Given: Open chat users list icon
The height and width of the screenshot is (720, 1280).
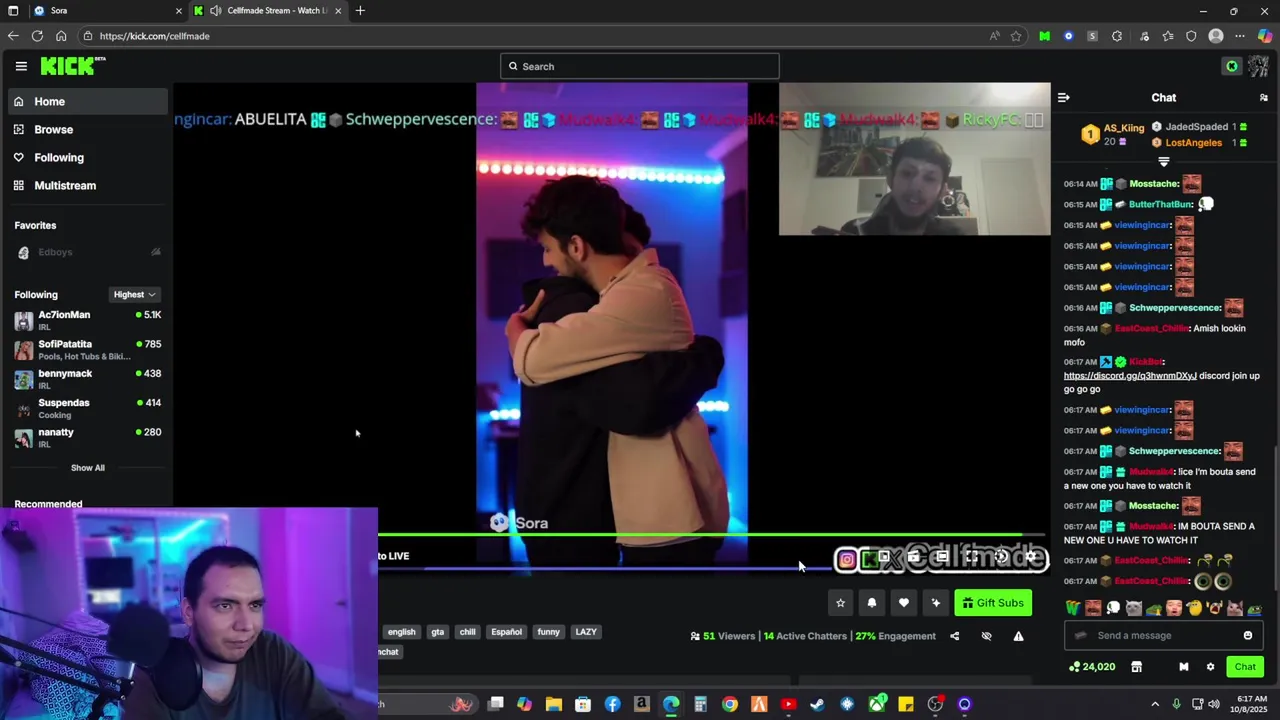Looking at the screenshot, I should point(1264,97).
